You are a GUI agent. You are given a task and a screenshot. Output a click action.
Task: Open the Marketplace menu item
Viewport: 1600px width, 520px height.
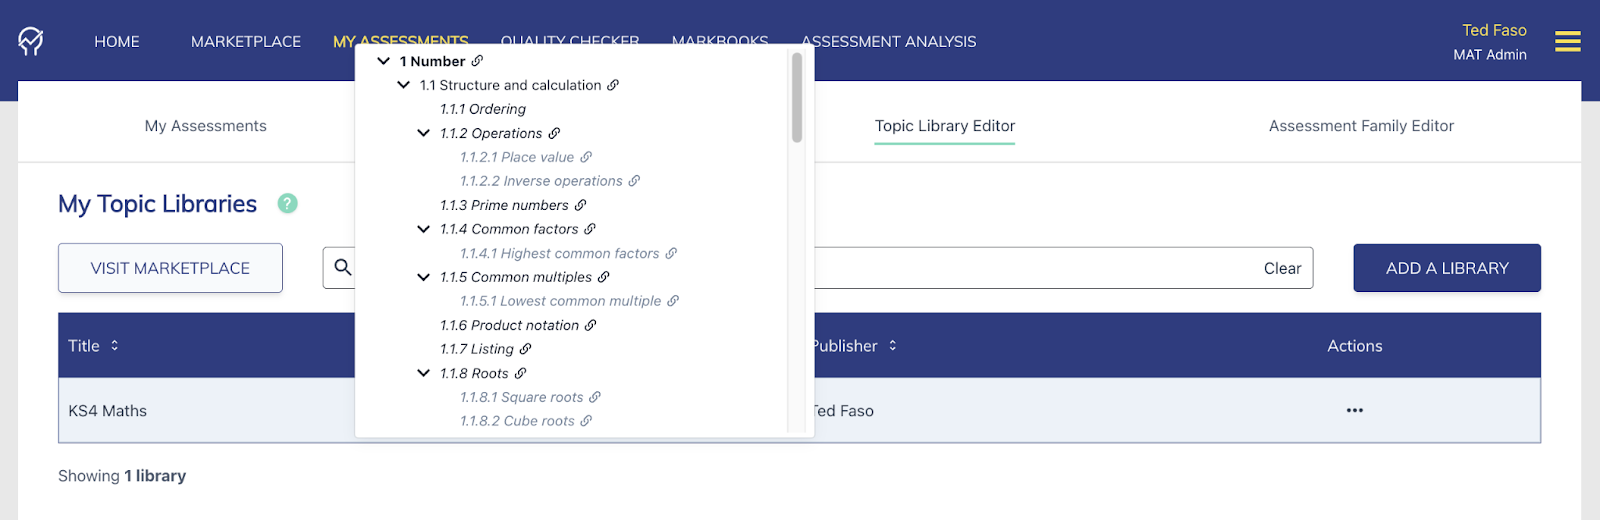(246, 41)
